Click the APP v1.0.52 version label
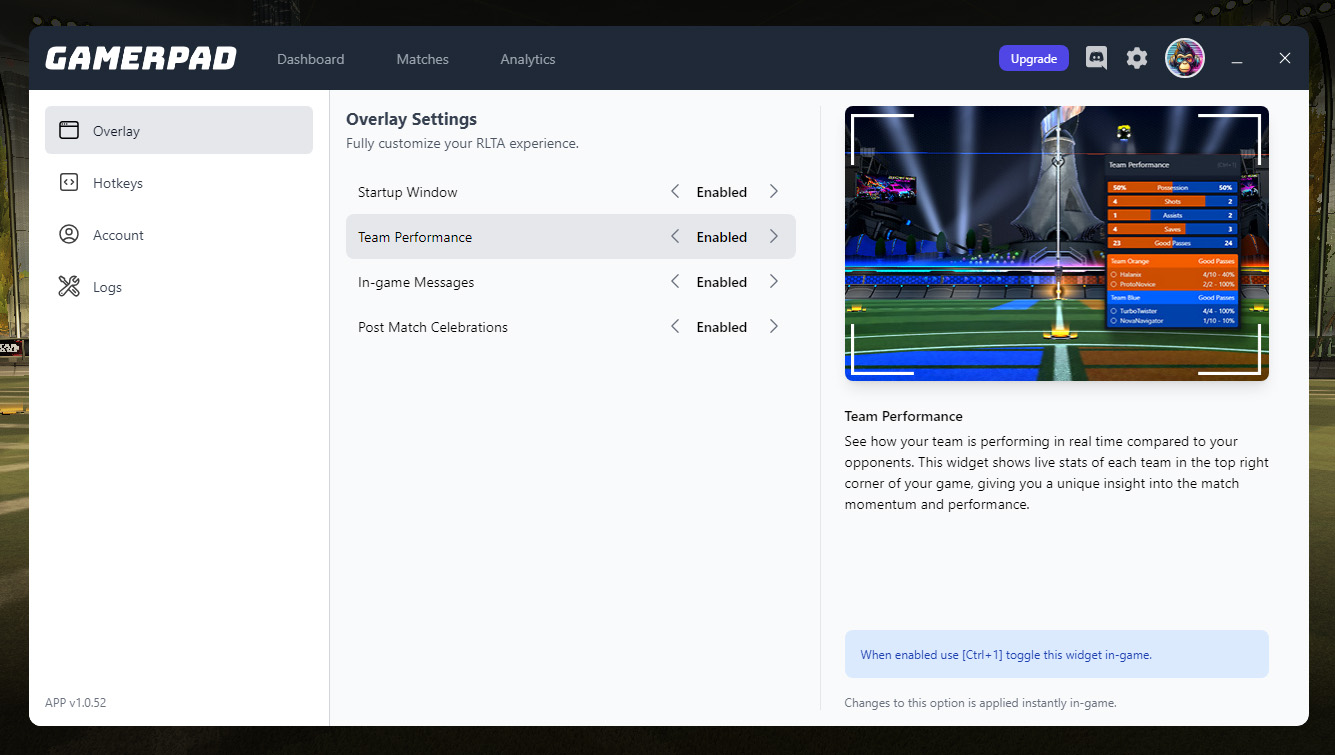1335x755 pixels. tap(76, 702)
